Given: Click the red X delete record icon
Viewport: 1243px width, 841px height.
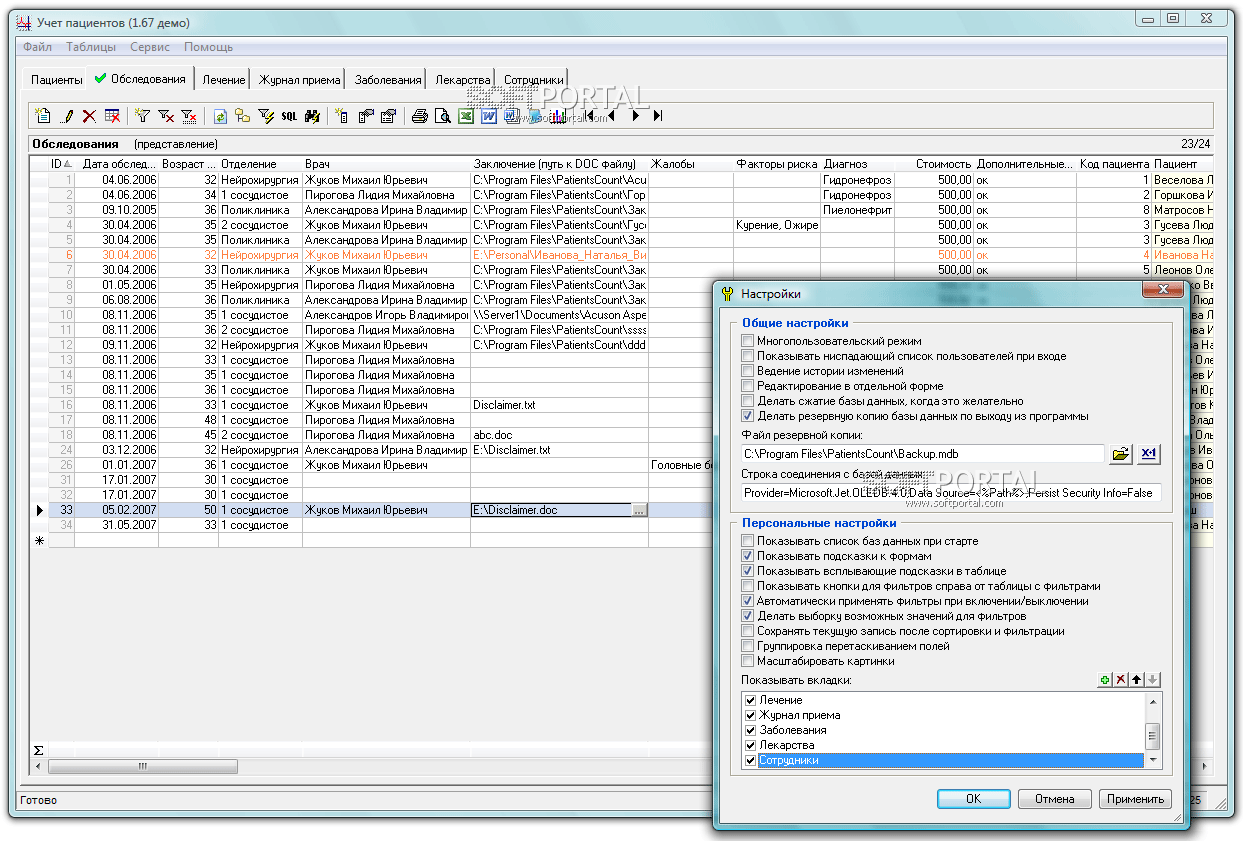Looking at the screenshot, I should 89,116.
